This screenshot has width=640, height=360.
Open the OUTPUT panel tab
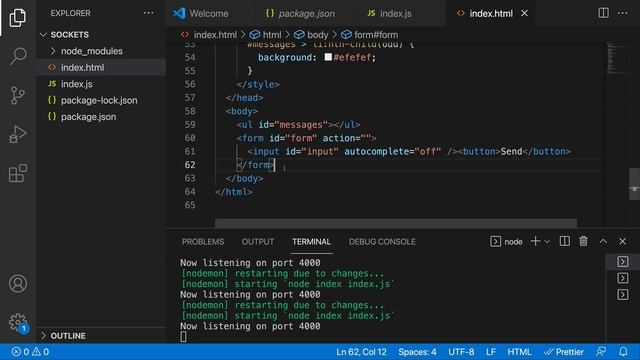tap(258, 242)
